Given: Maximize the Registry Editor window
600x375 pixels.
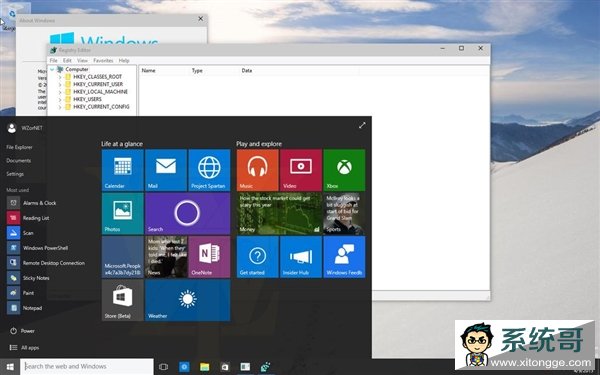Looking at the screenshot, I should point(461,48).
